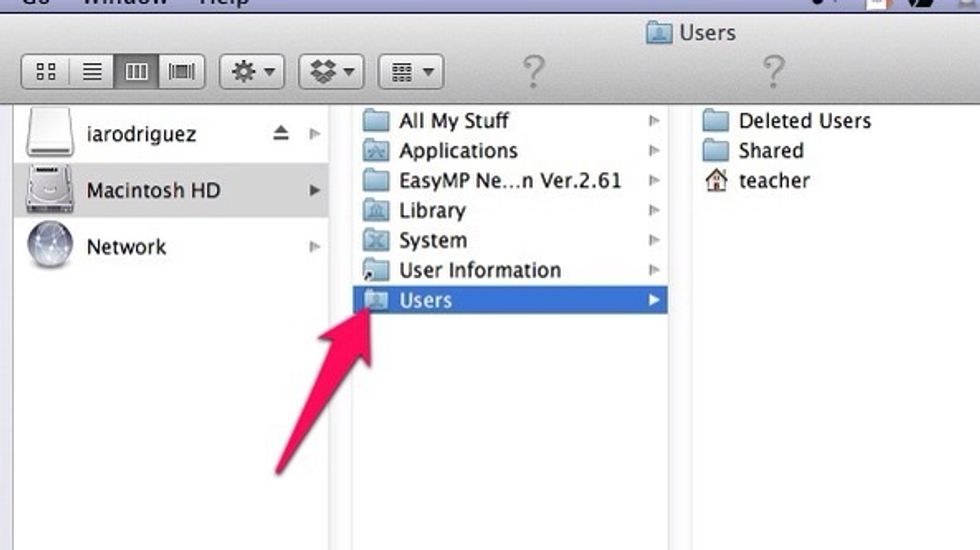980x550 pixels.
Task: Expand the Macintosh HD row arrow
Action: pyautogui.click(x=314, y=190)
